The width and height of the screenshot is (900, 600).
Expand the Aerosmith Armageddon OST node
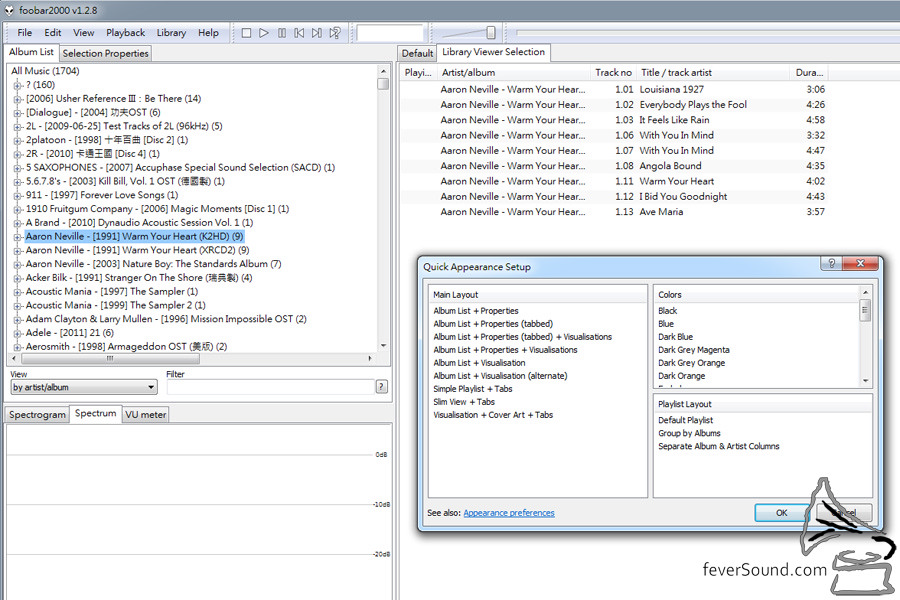(x=17, y=347)
